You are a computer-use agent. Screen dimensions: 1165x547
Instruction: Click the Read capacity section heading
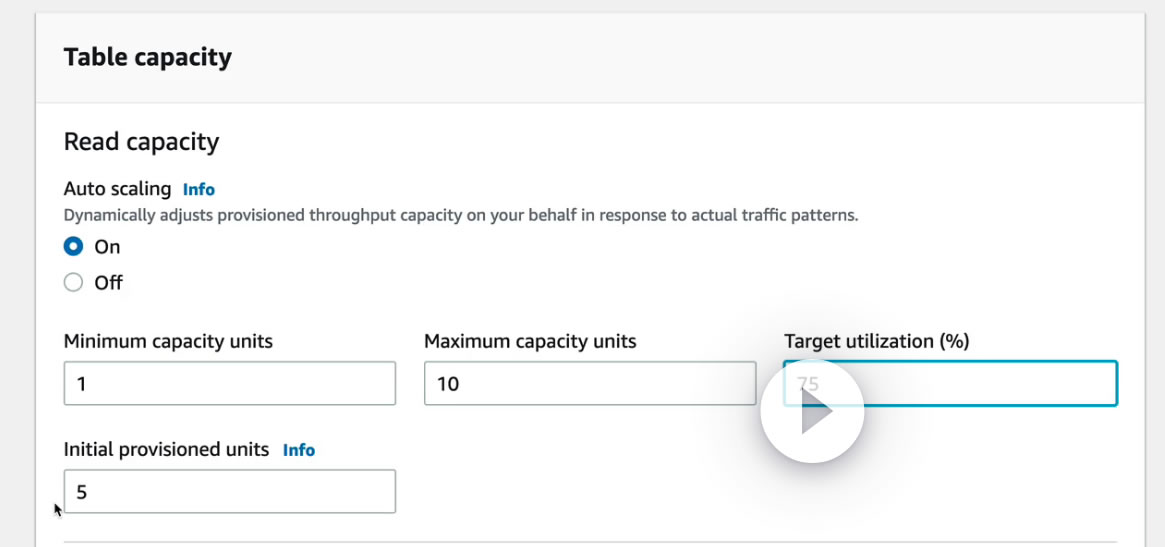[141, 142]
